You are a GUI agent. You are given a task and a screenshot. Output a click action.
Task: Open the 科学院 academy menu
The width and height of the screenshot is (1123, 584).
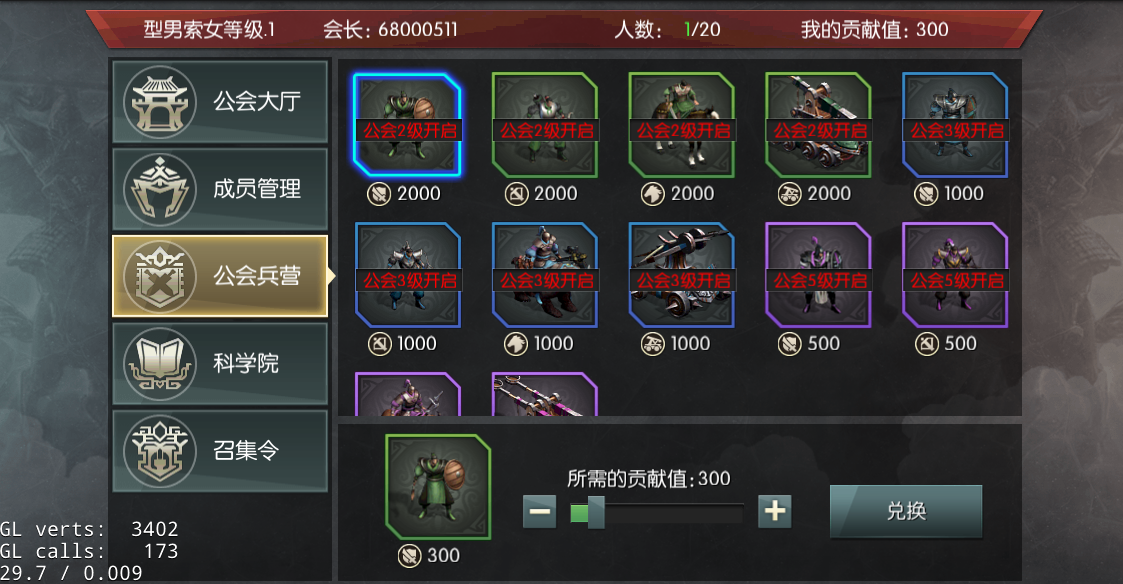220,363
